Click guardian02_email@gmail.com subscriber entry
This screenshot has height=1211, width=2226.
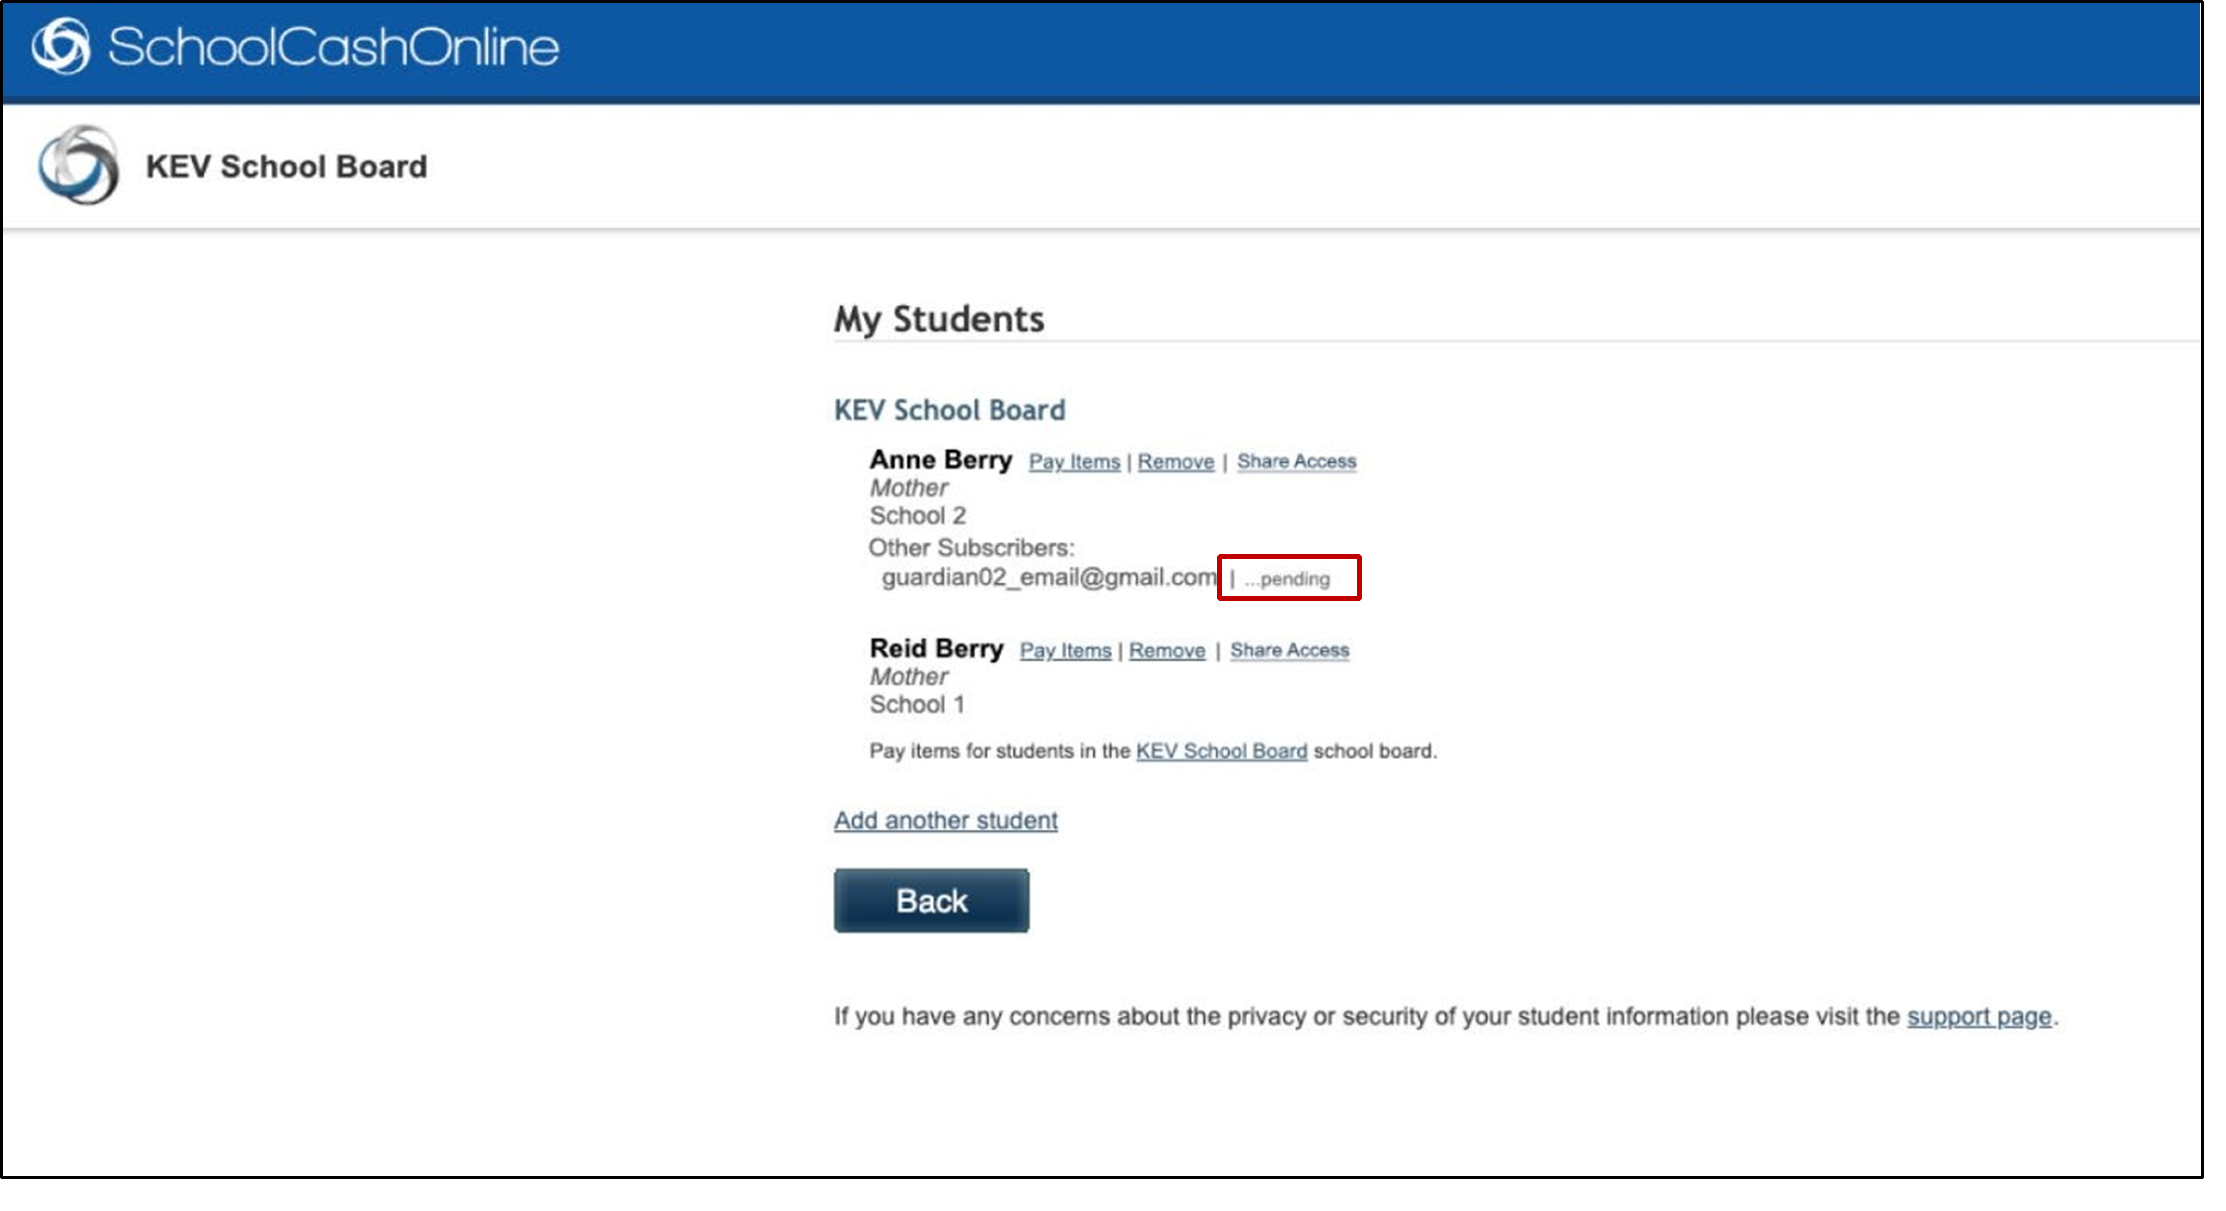point(1048,577)
